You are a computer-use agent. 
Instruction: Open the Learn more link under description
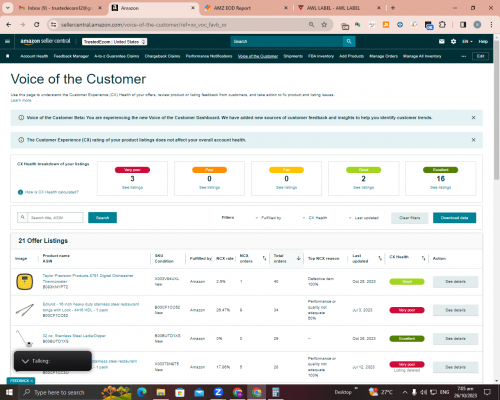tap(21, 100)
